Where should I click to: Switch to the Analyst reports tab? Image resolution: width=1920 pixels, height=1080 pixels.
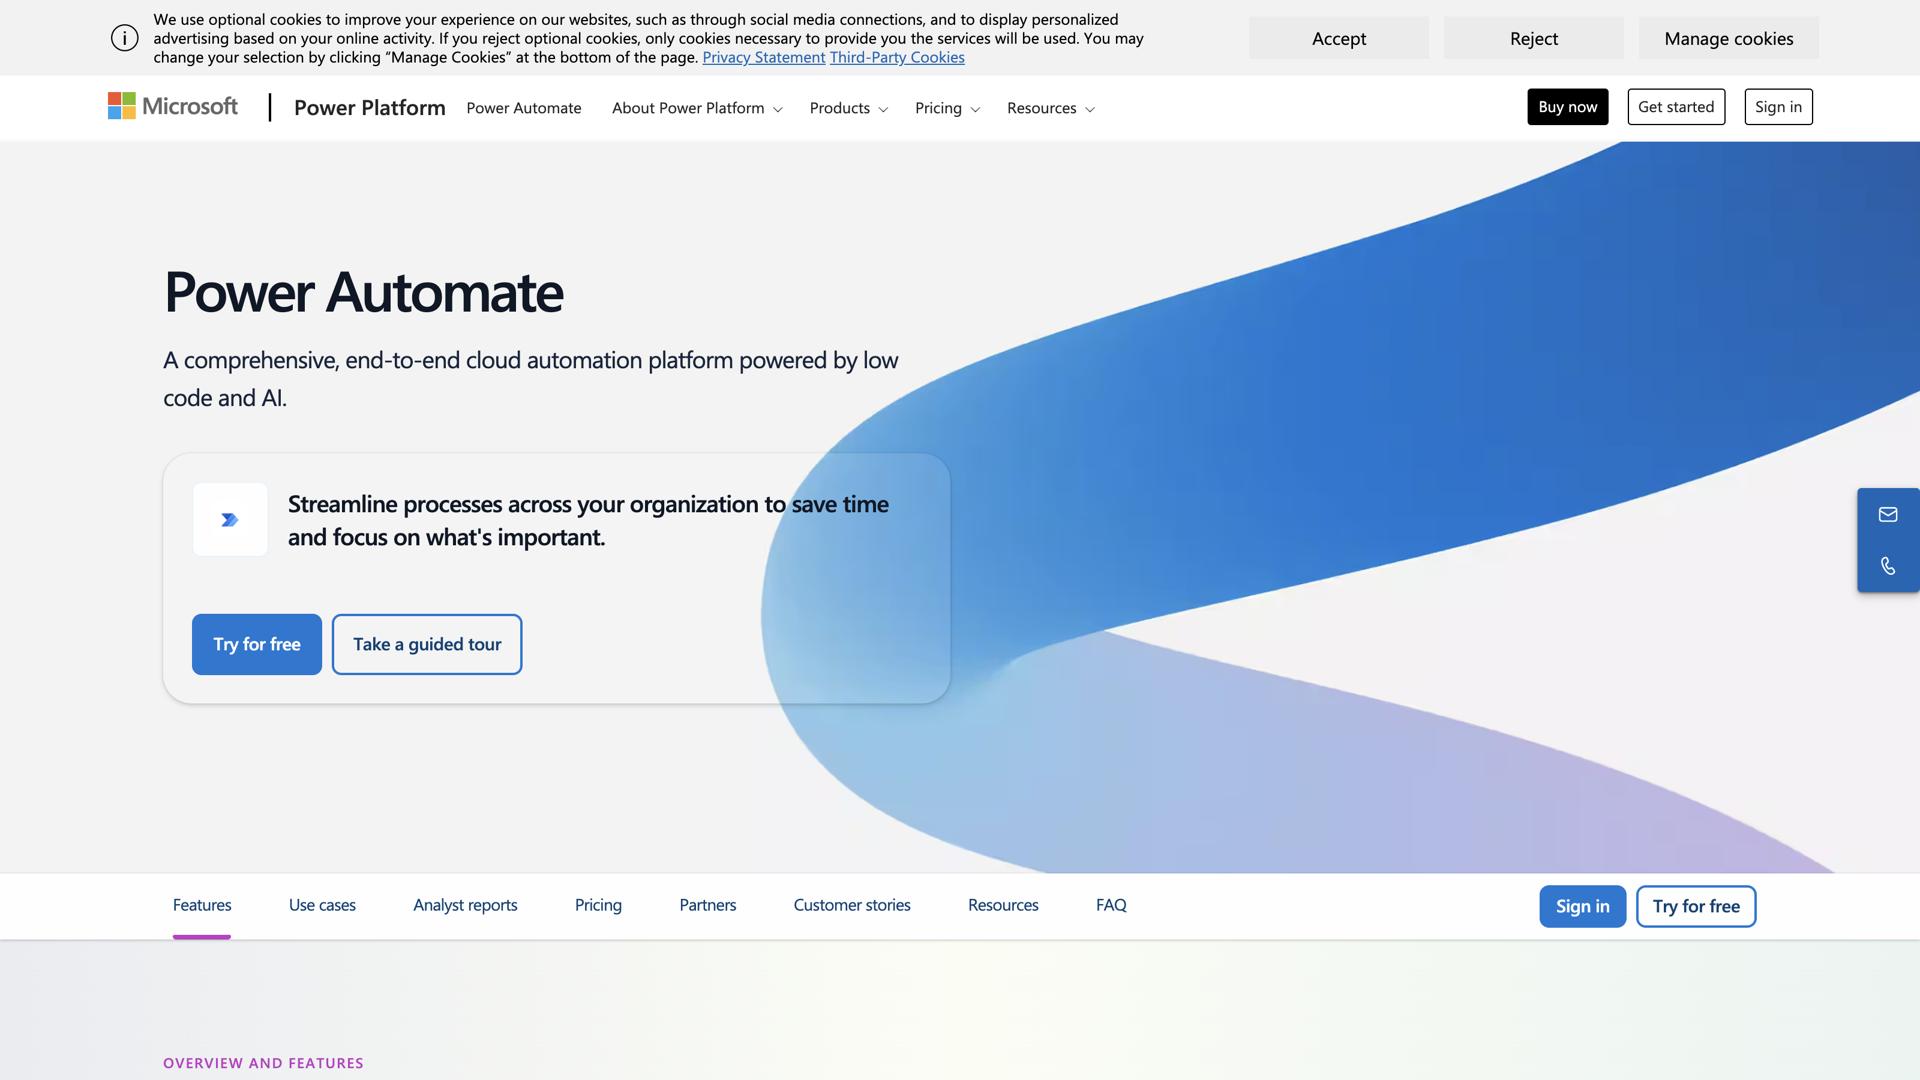[x=465, y=905]
